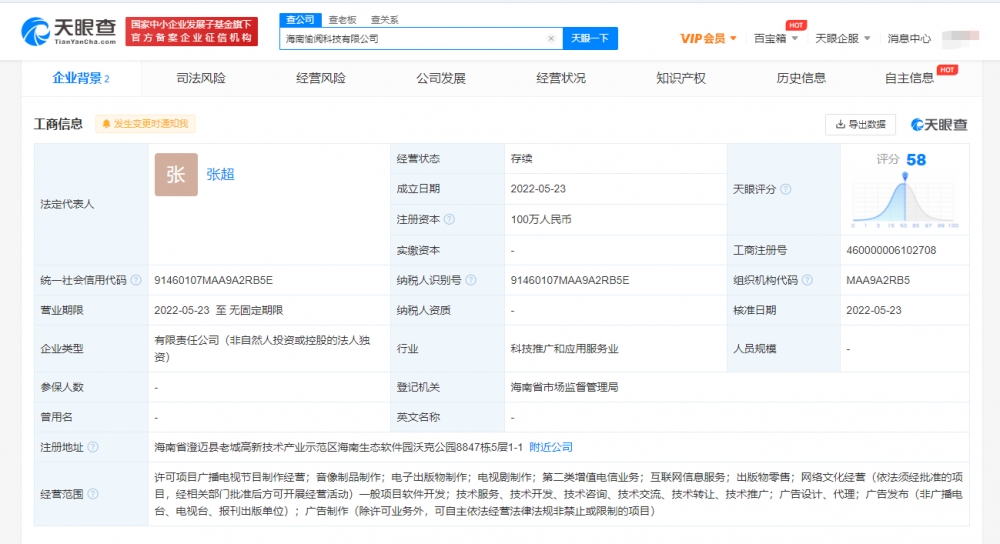Expand the 天眼企服 dropdown
The image size is (1000, 544).
coord(842,39)
